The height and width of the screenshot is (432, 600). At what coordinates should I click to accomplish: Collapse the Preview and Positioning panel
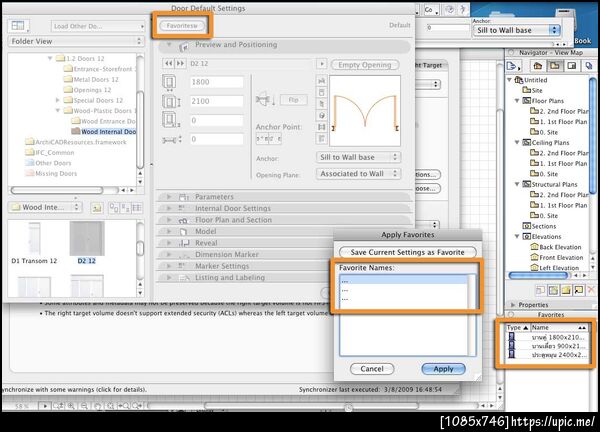(x=169, y=45)
